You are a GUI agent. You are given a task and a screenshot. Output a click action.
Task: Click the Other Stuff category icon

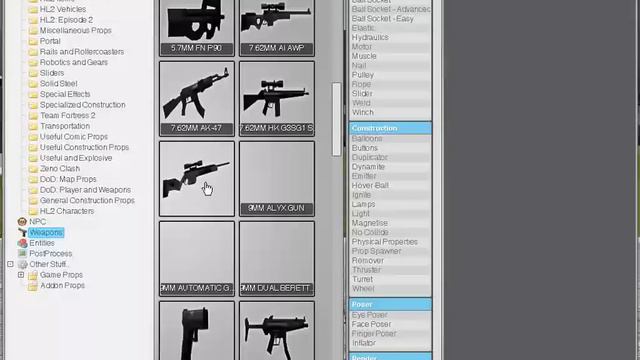[x=22, y=264]
